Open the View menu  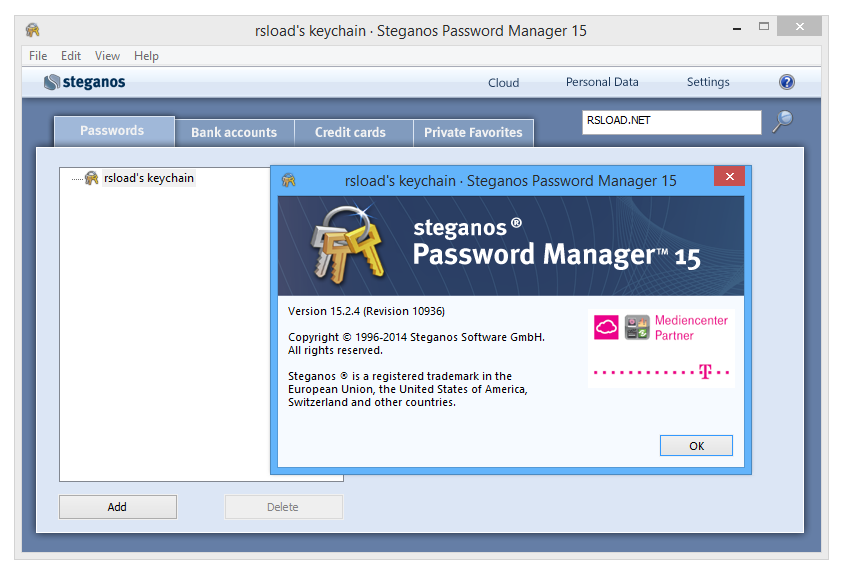tap(107, 56)
